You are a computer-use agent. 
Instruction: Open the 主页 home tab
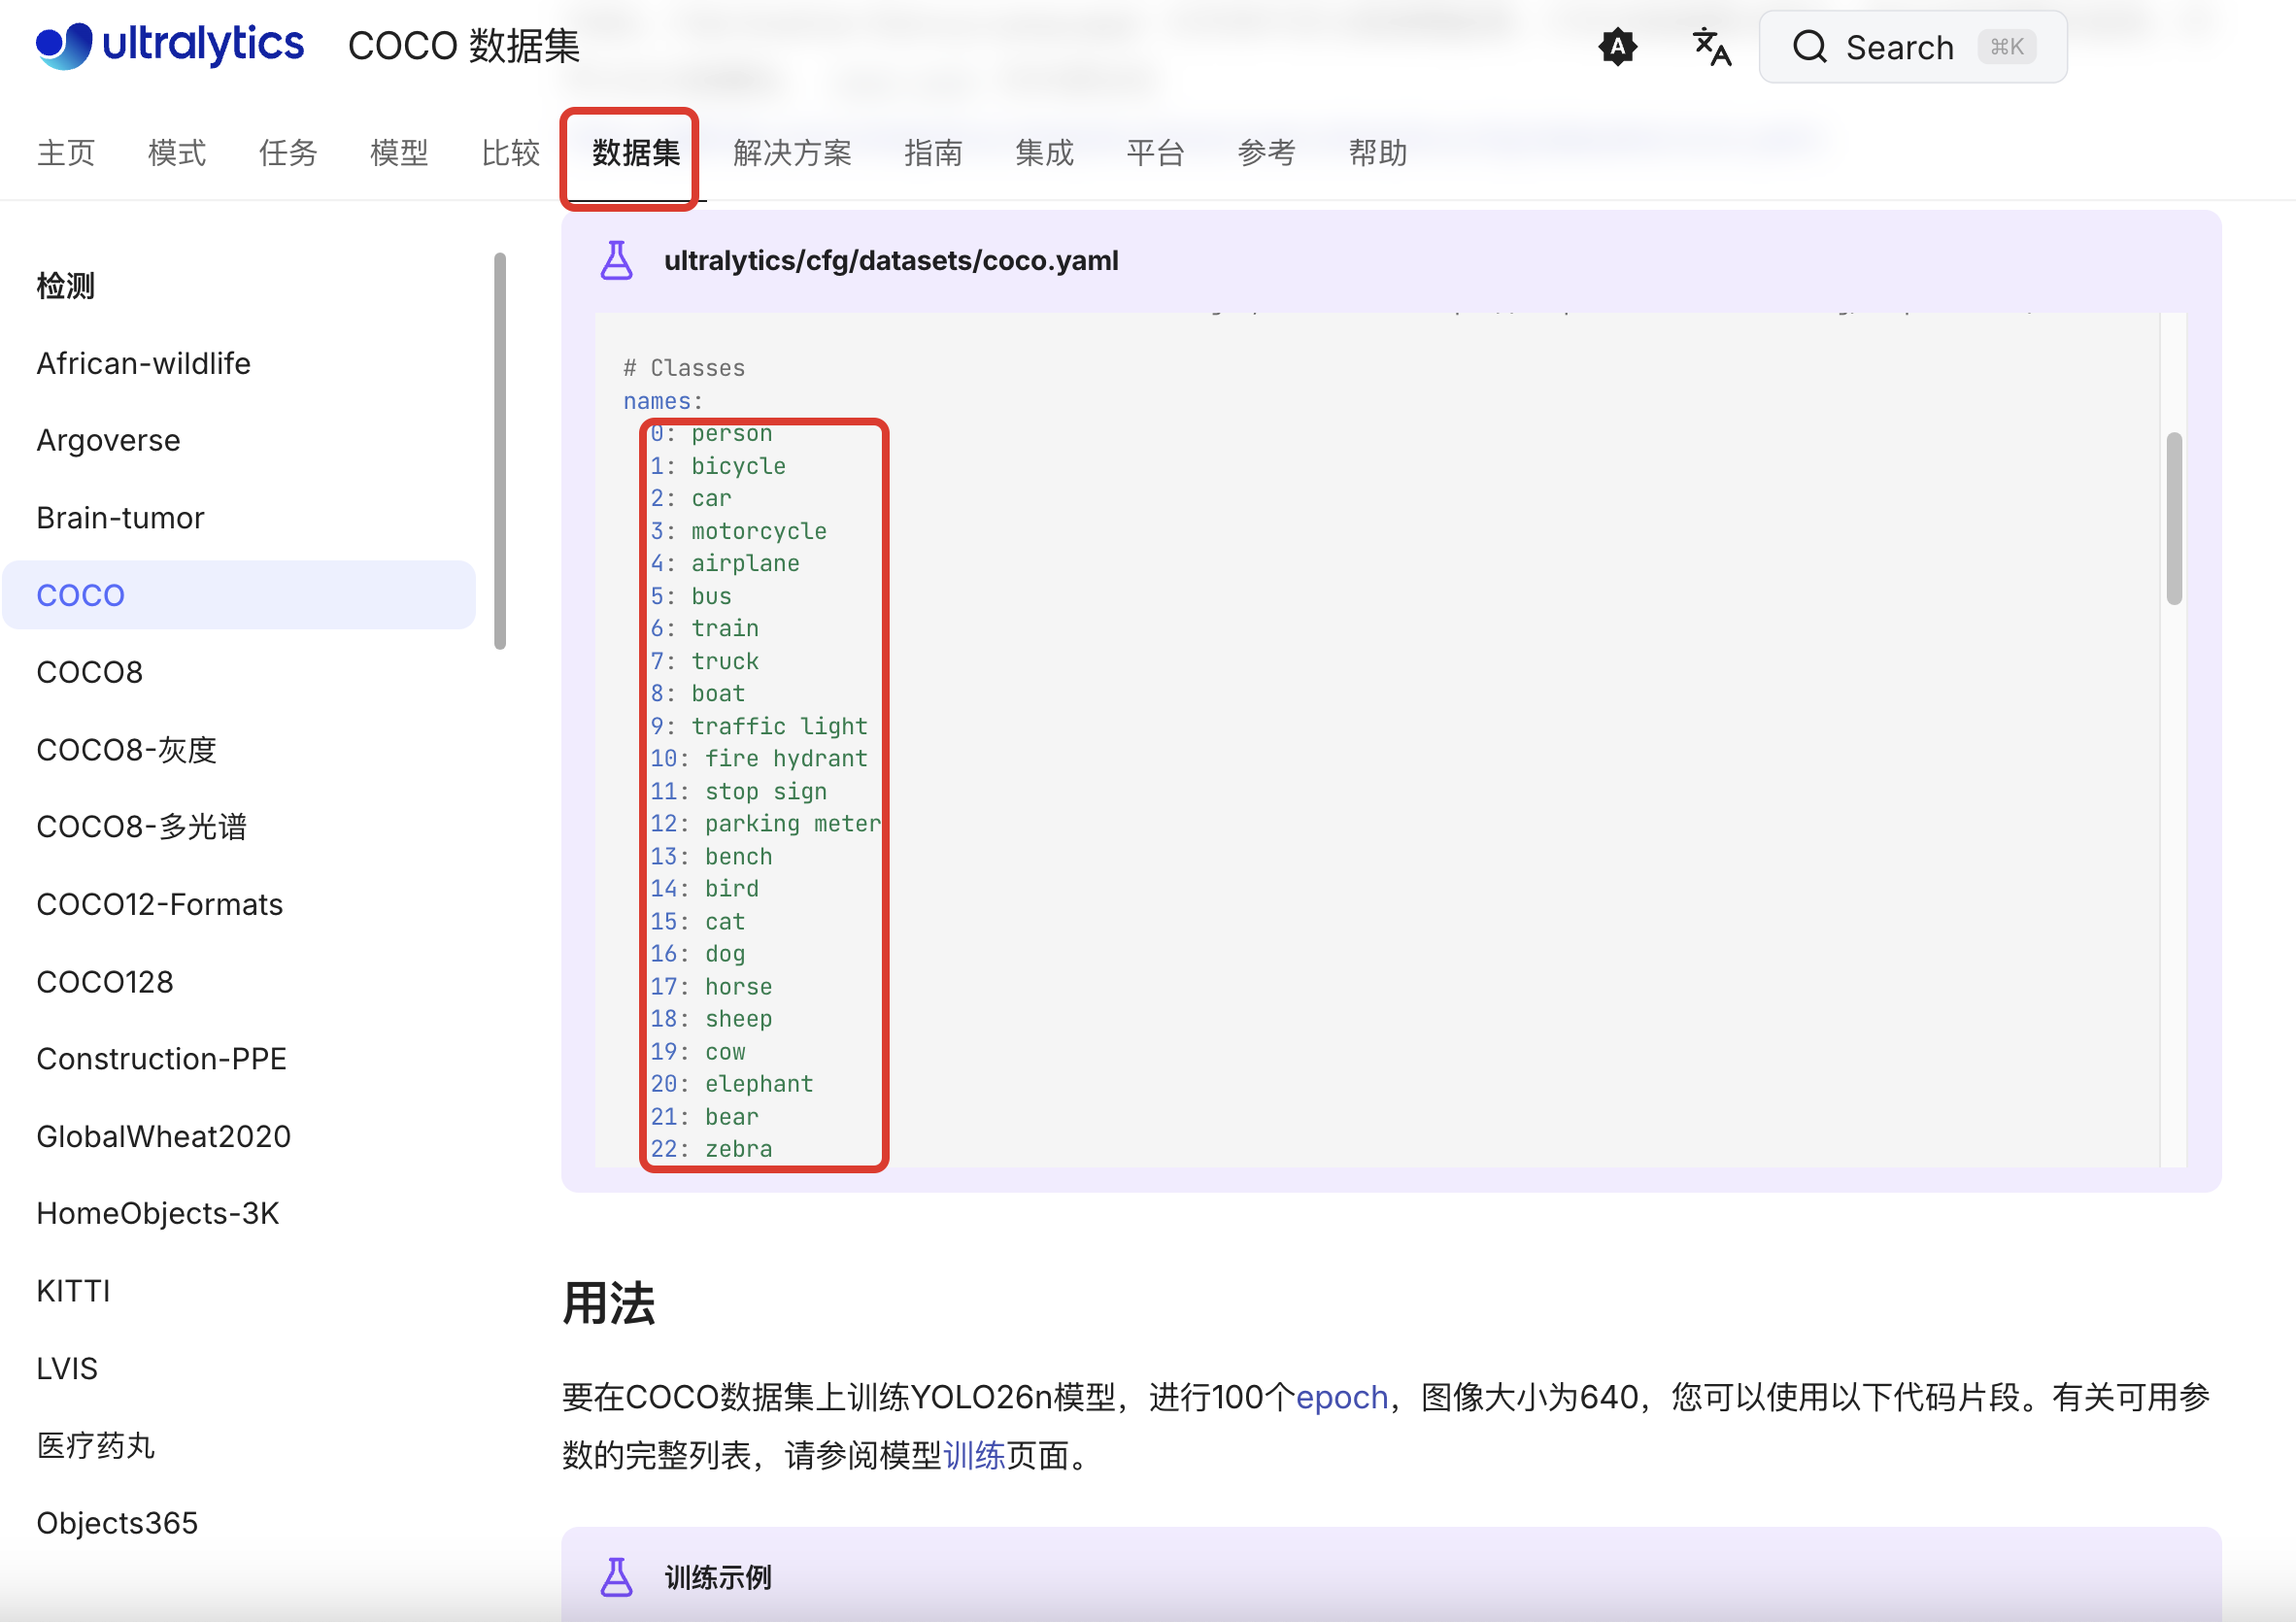pos(66,153)
